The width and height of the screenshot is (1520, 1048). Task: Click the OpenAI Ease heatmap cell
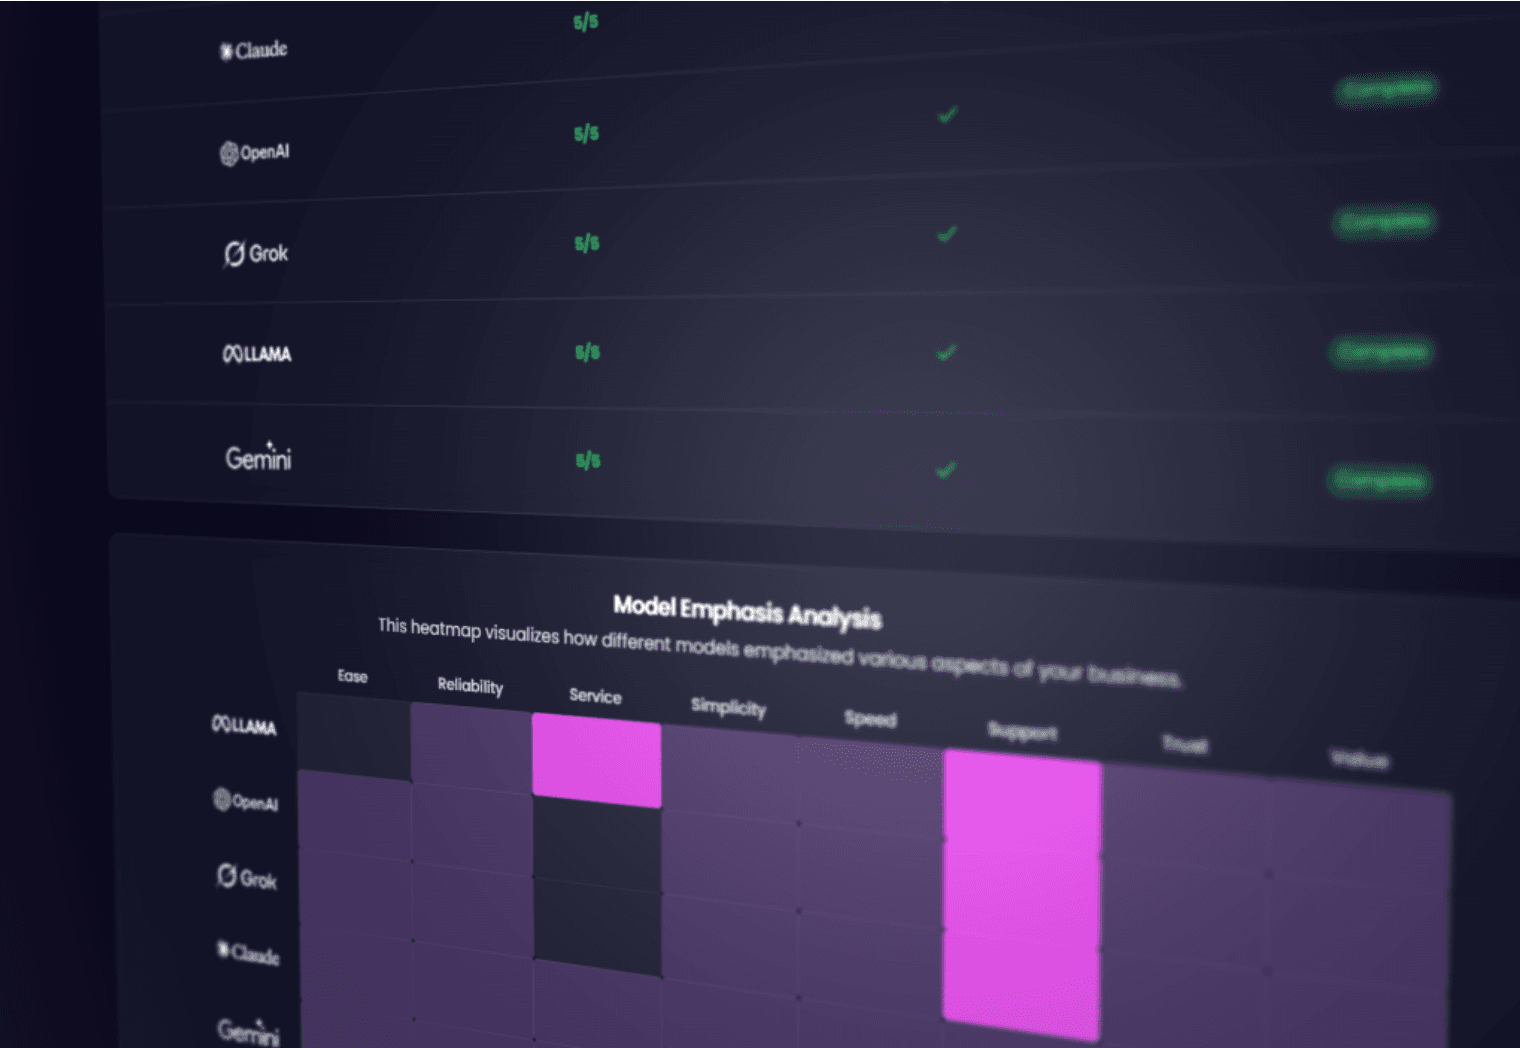[355, 815]
